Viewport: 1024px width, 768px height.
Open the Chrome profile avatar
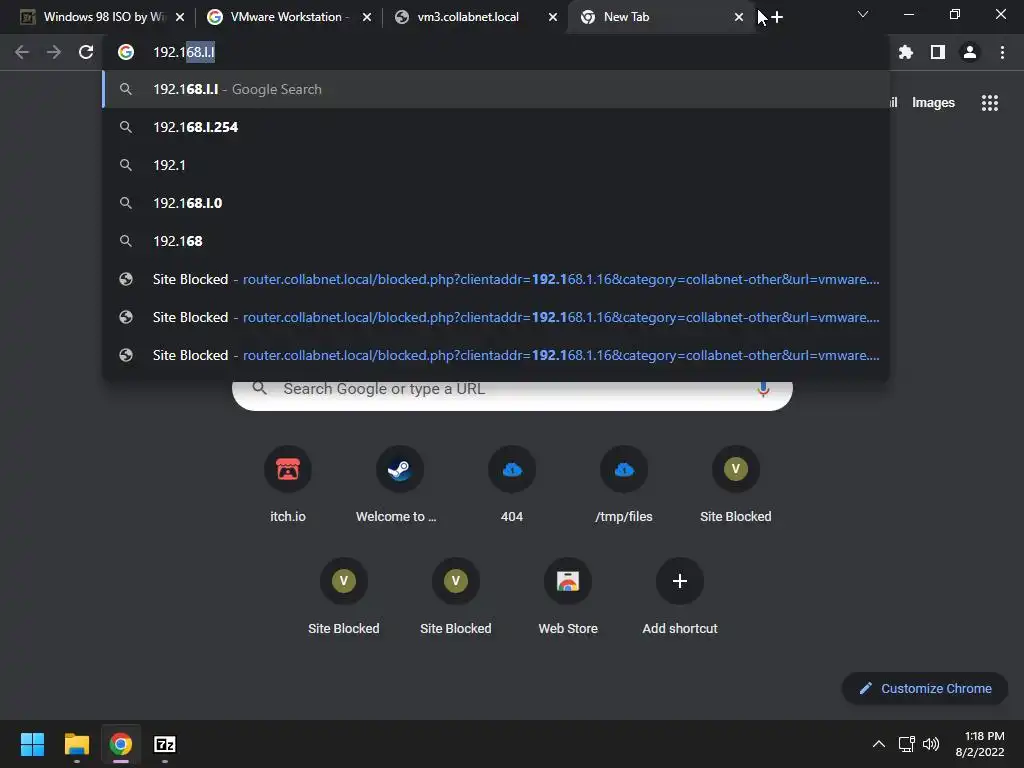pyautogui.click(x=970, y=52)
